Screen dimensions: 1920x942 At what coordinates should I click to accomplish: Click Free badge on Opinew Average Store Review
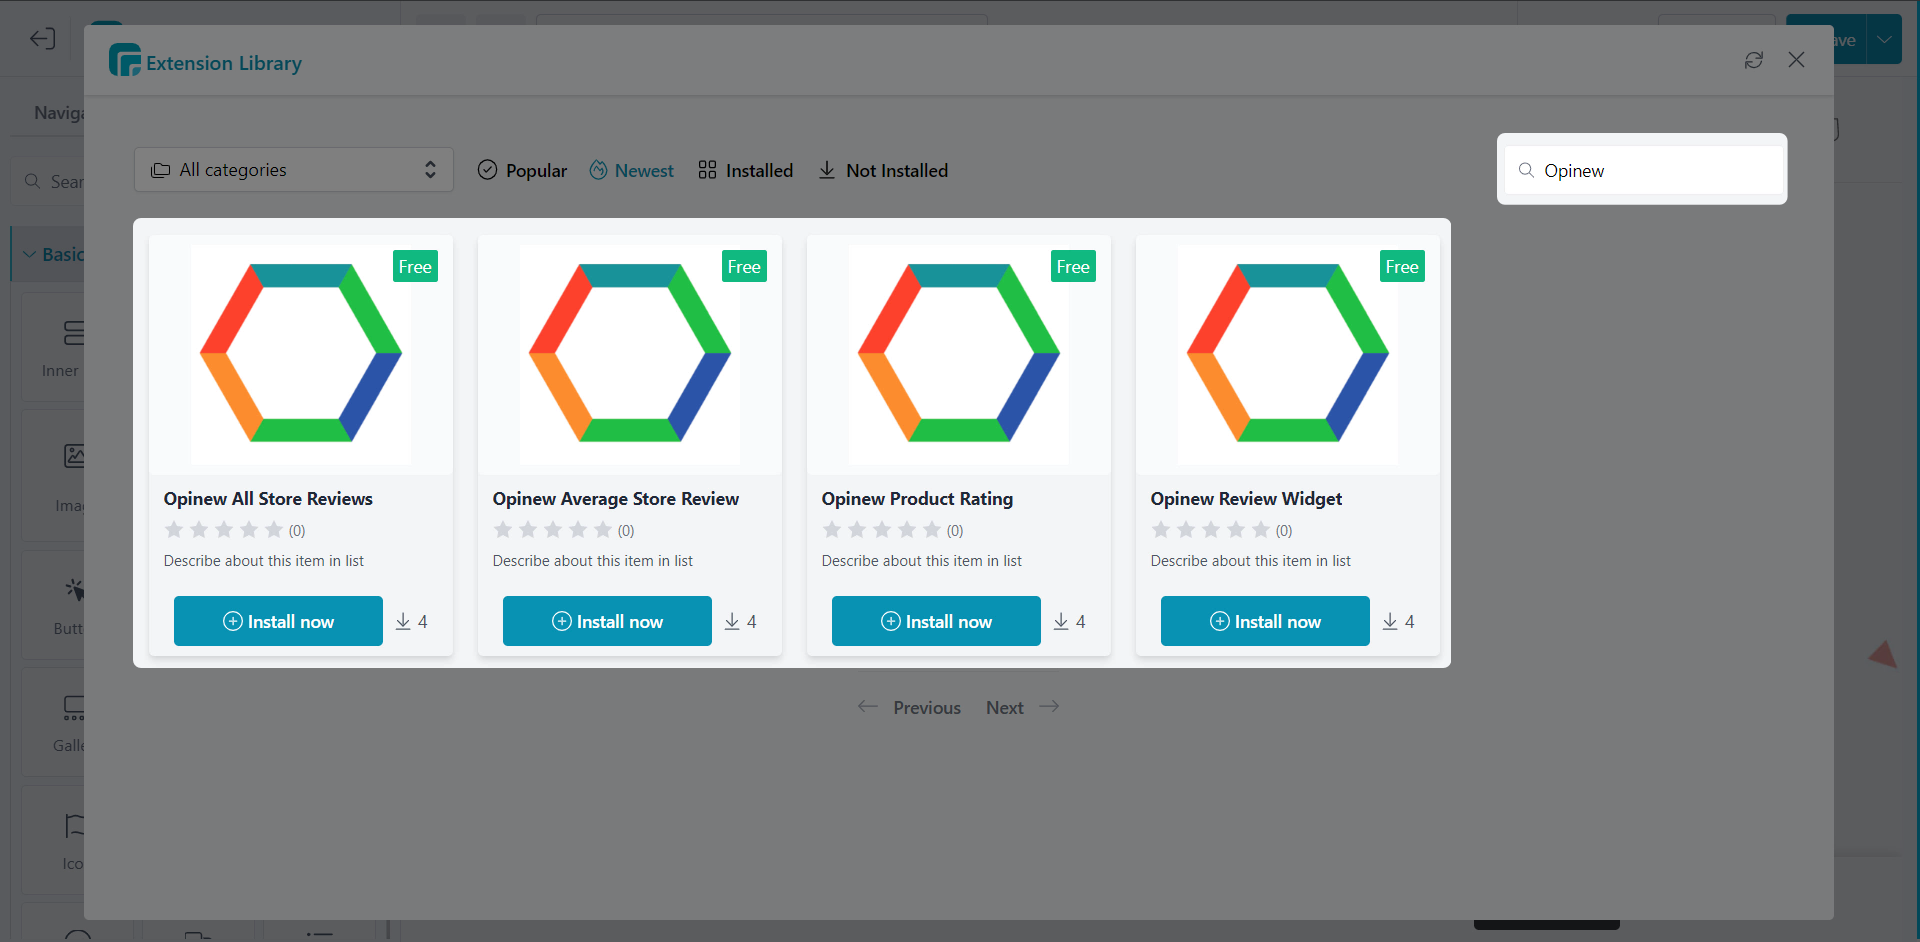[744, 266]
